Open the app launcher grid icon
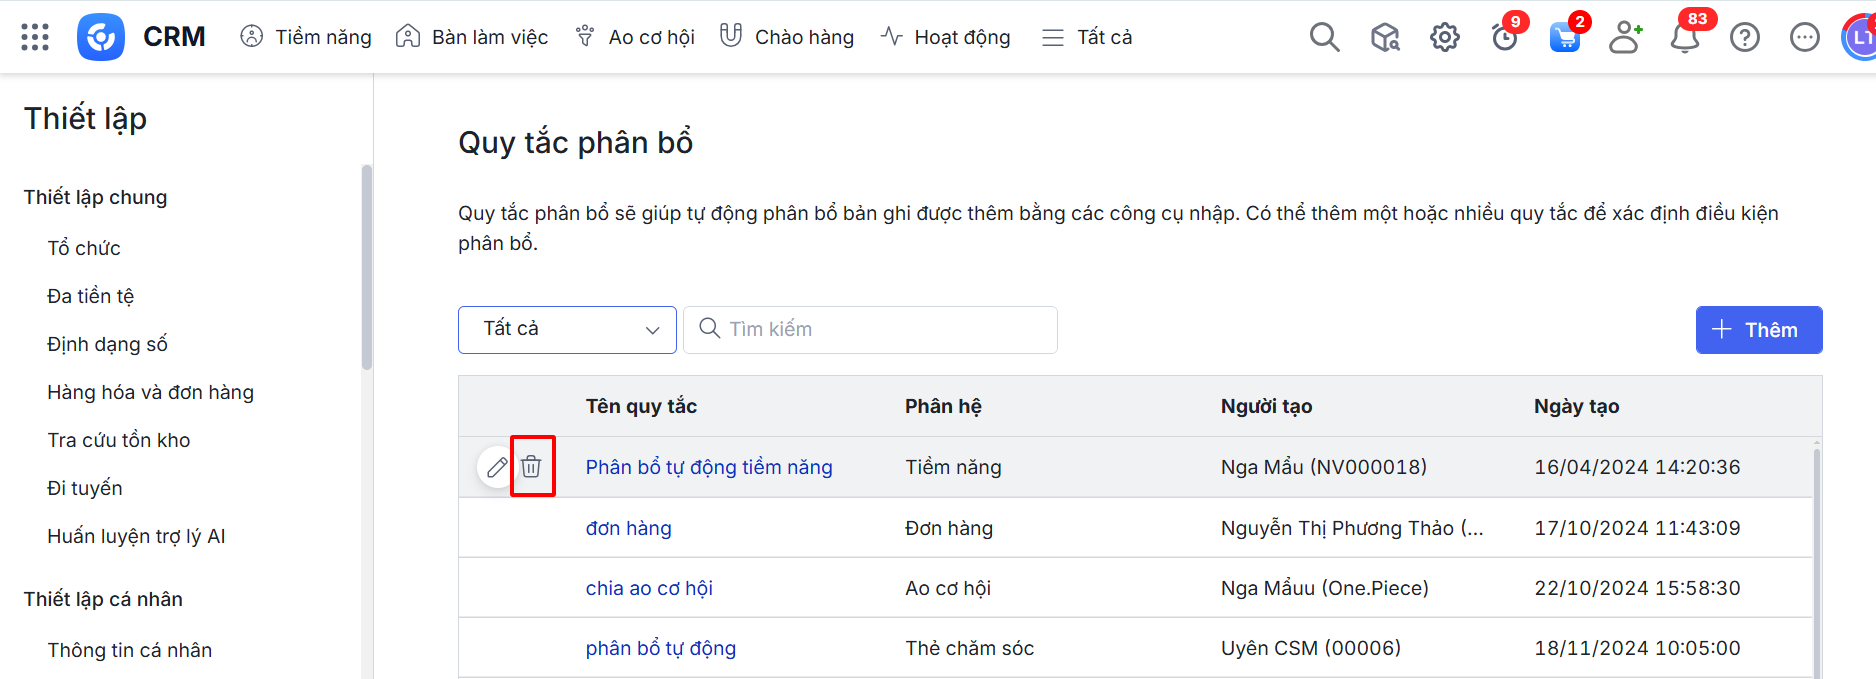The image size is (1876, 679). 35,37
